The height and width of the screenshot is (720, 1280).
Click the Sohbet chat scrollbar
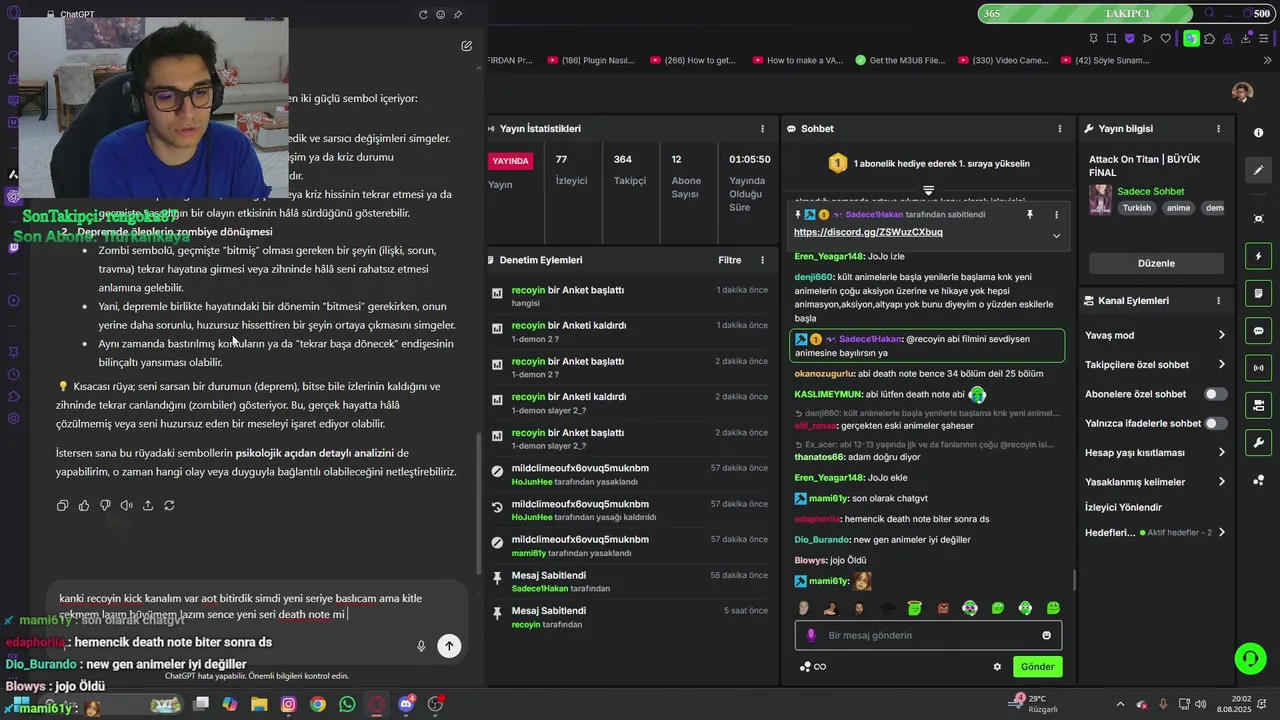pyautogui.click(x=1075, y=580)
